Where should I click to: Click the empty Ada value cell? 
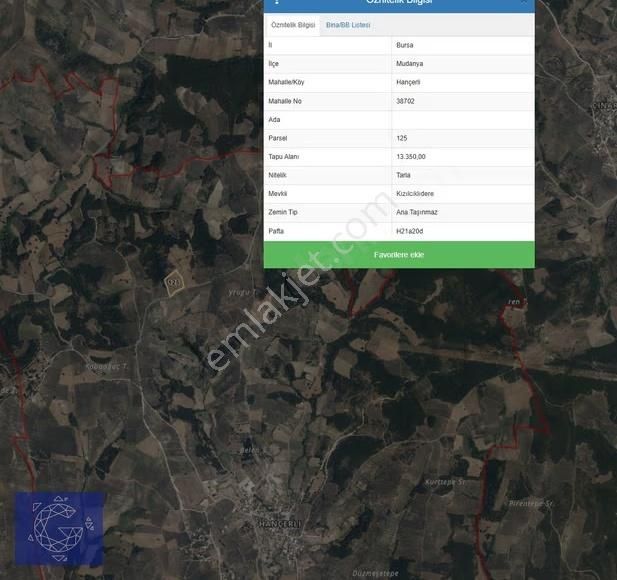point(463,120)
